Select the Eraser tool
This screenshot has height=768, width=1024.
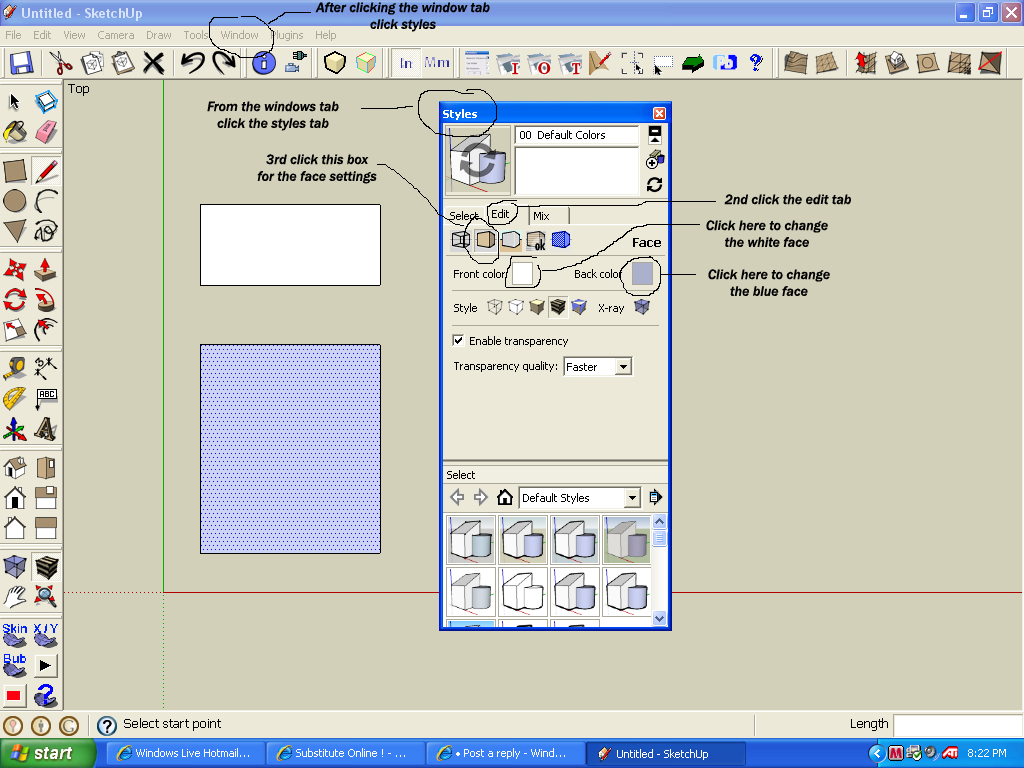tap(46, 132)
